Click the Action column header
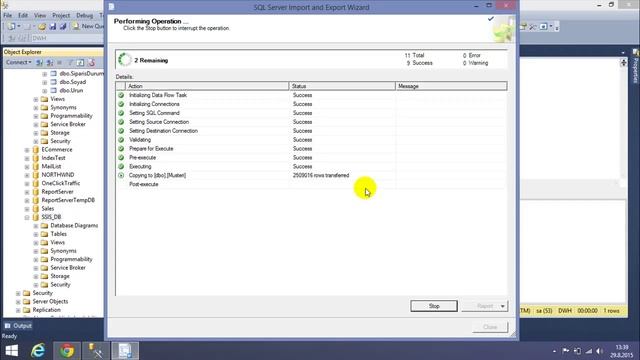 coord(207,86)
